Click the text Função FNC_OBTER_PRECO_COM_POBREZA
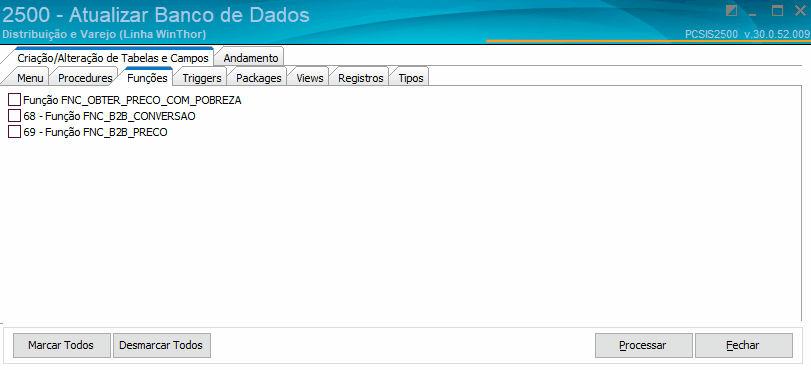 pyautogui.click(x=132, y=100)
